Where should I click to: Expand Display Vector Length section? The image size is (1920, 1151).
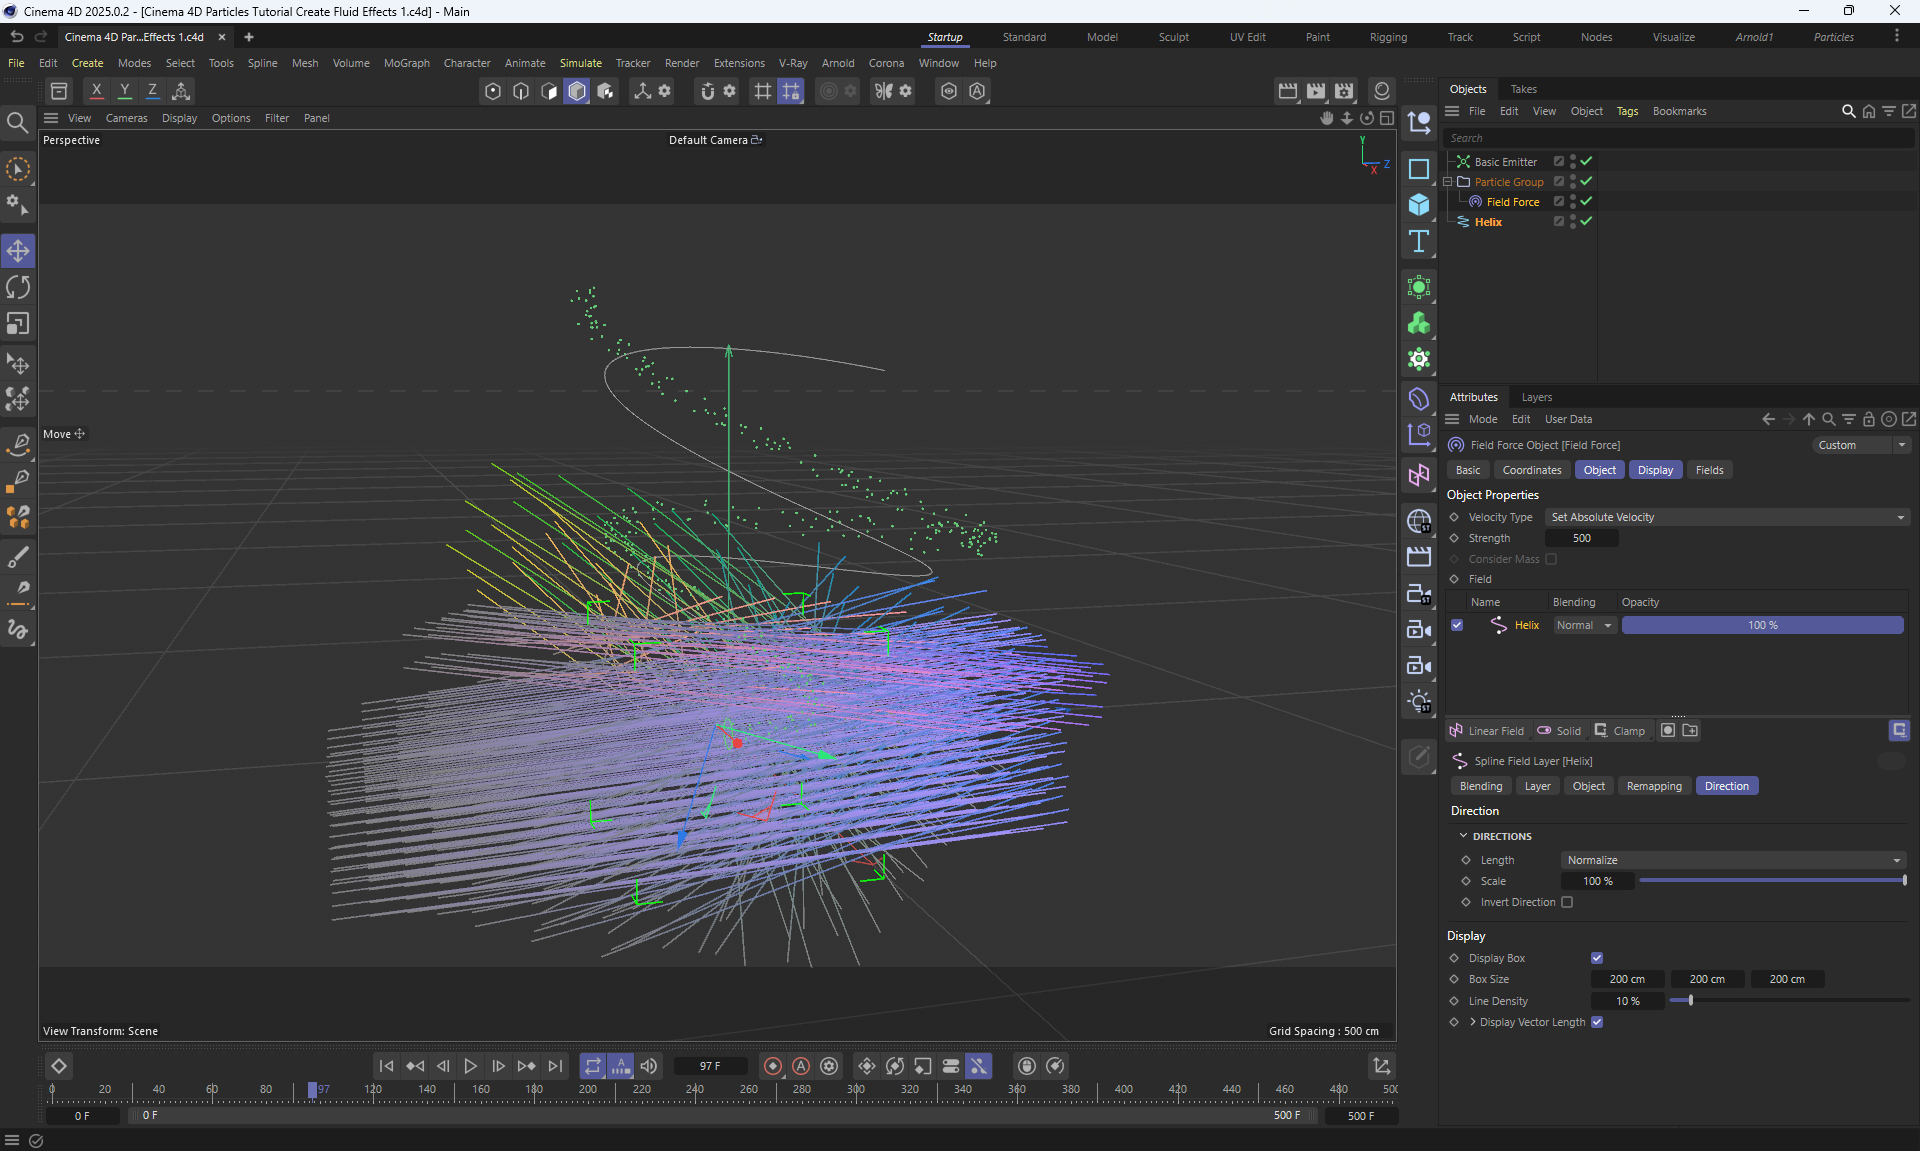click(x=1473, y=1022)
